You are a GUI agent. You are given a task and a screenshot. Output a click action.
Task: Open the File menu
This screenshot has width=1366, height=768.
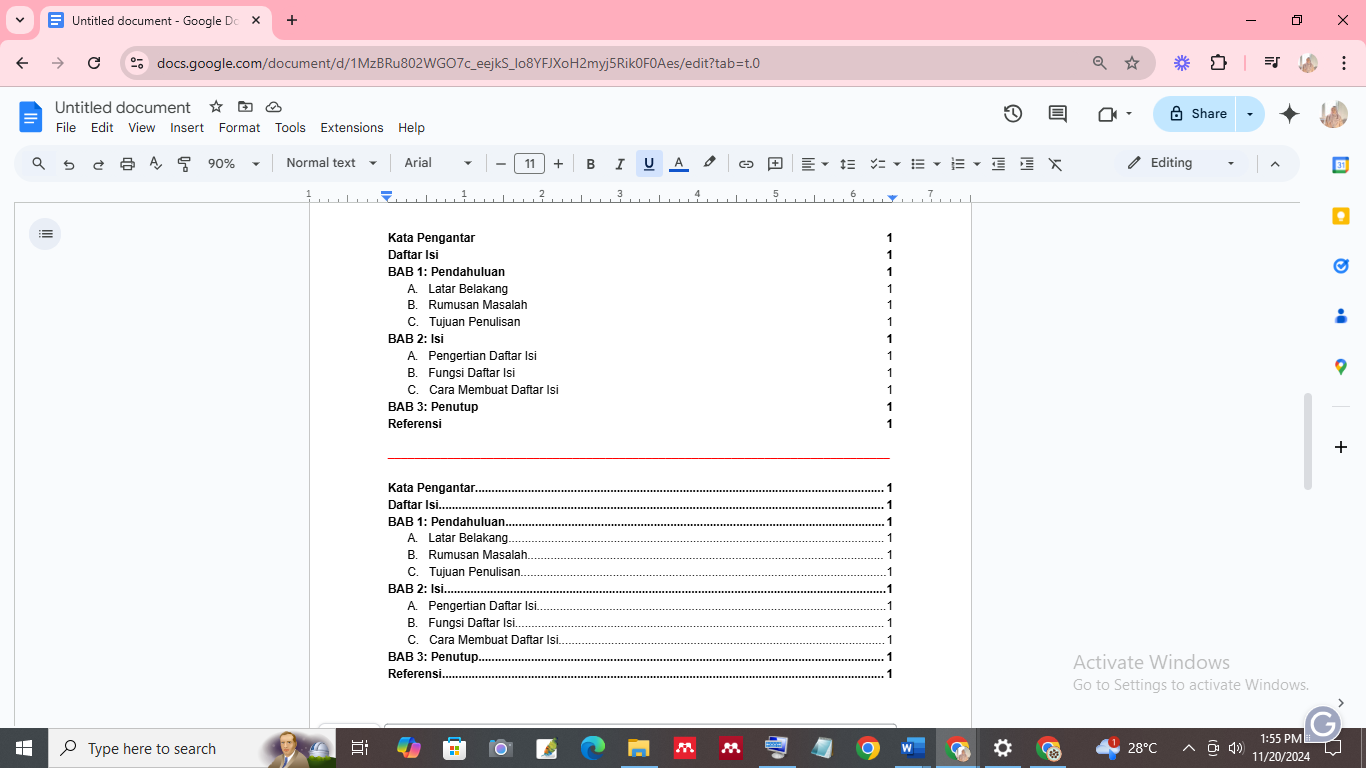pyautogui.click(x=66, y=128)
